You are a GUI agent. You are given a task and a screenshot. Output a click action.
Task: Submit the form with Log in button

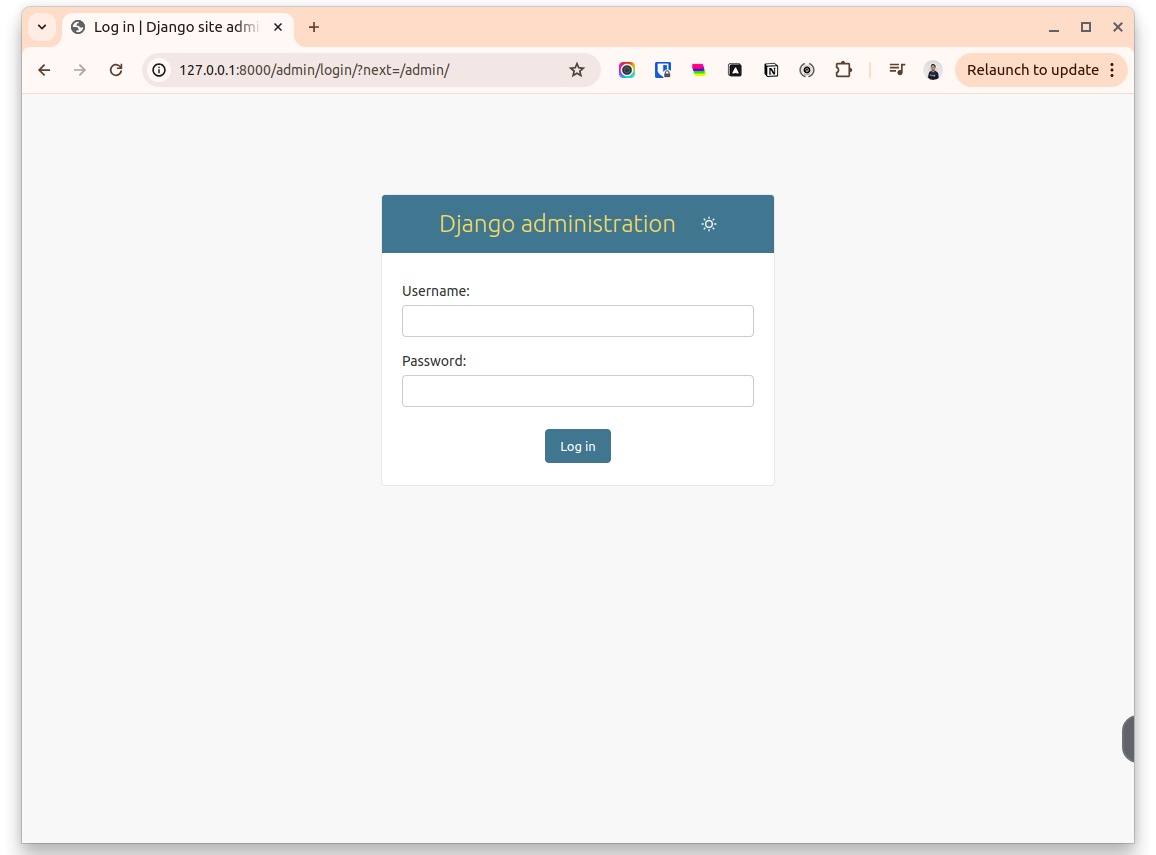tap(577, 446)
